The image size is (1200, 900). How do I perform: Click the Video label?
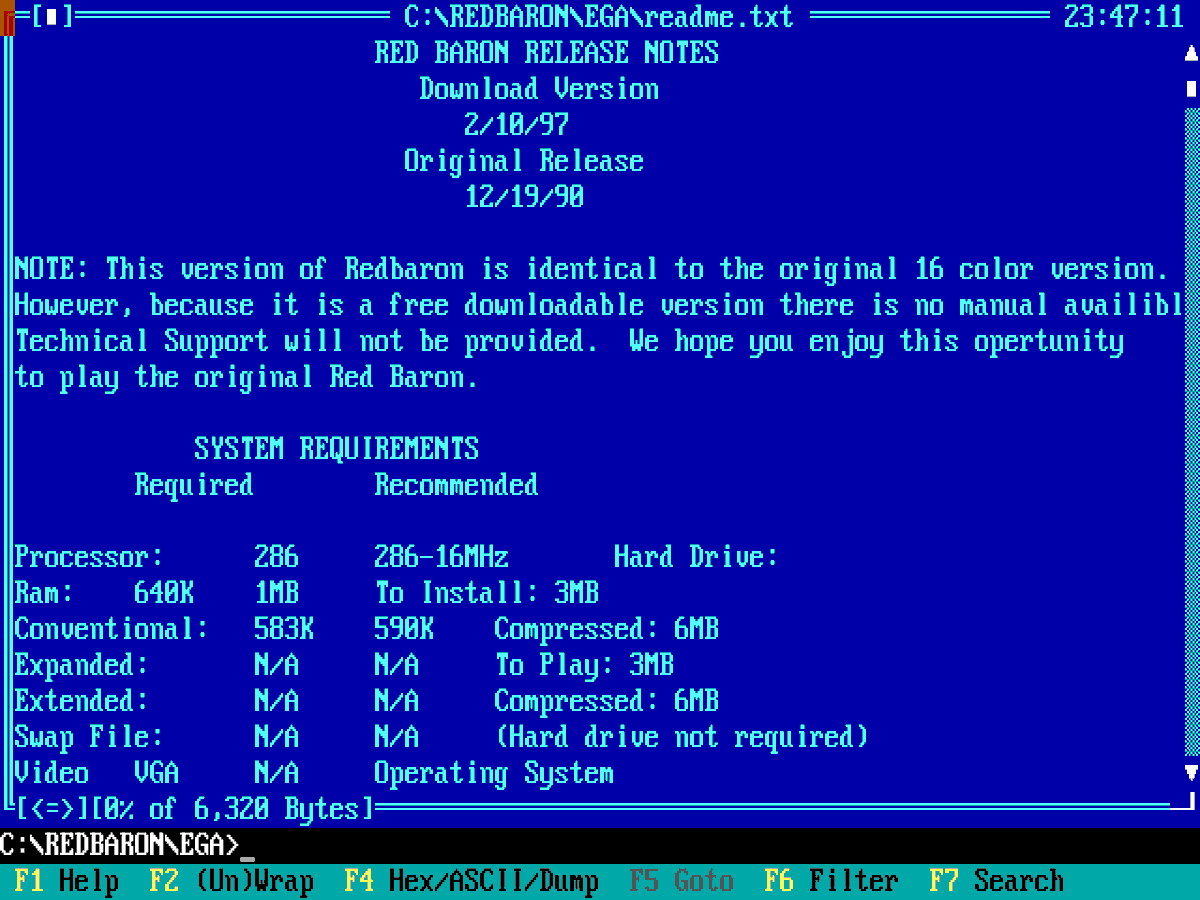tap(52, 773)
